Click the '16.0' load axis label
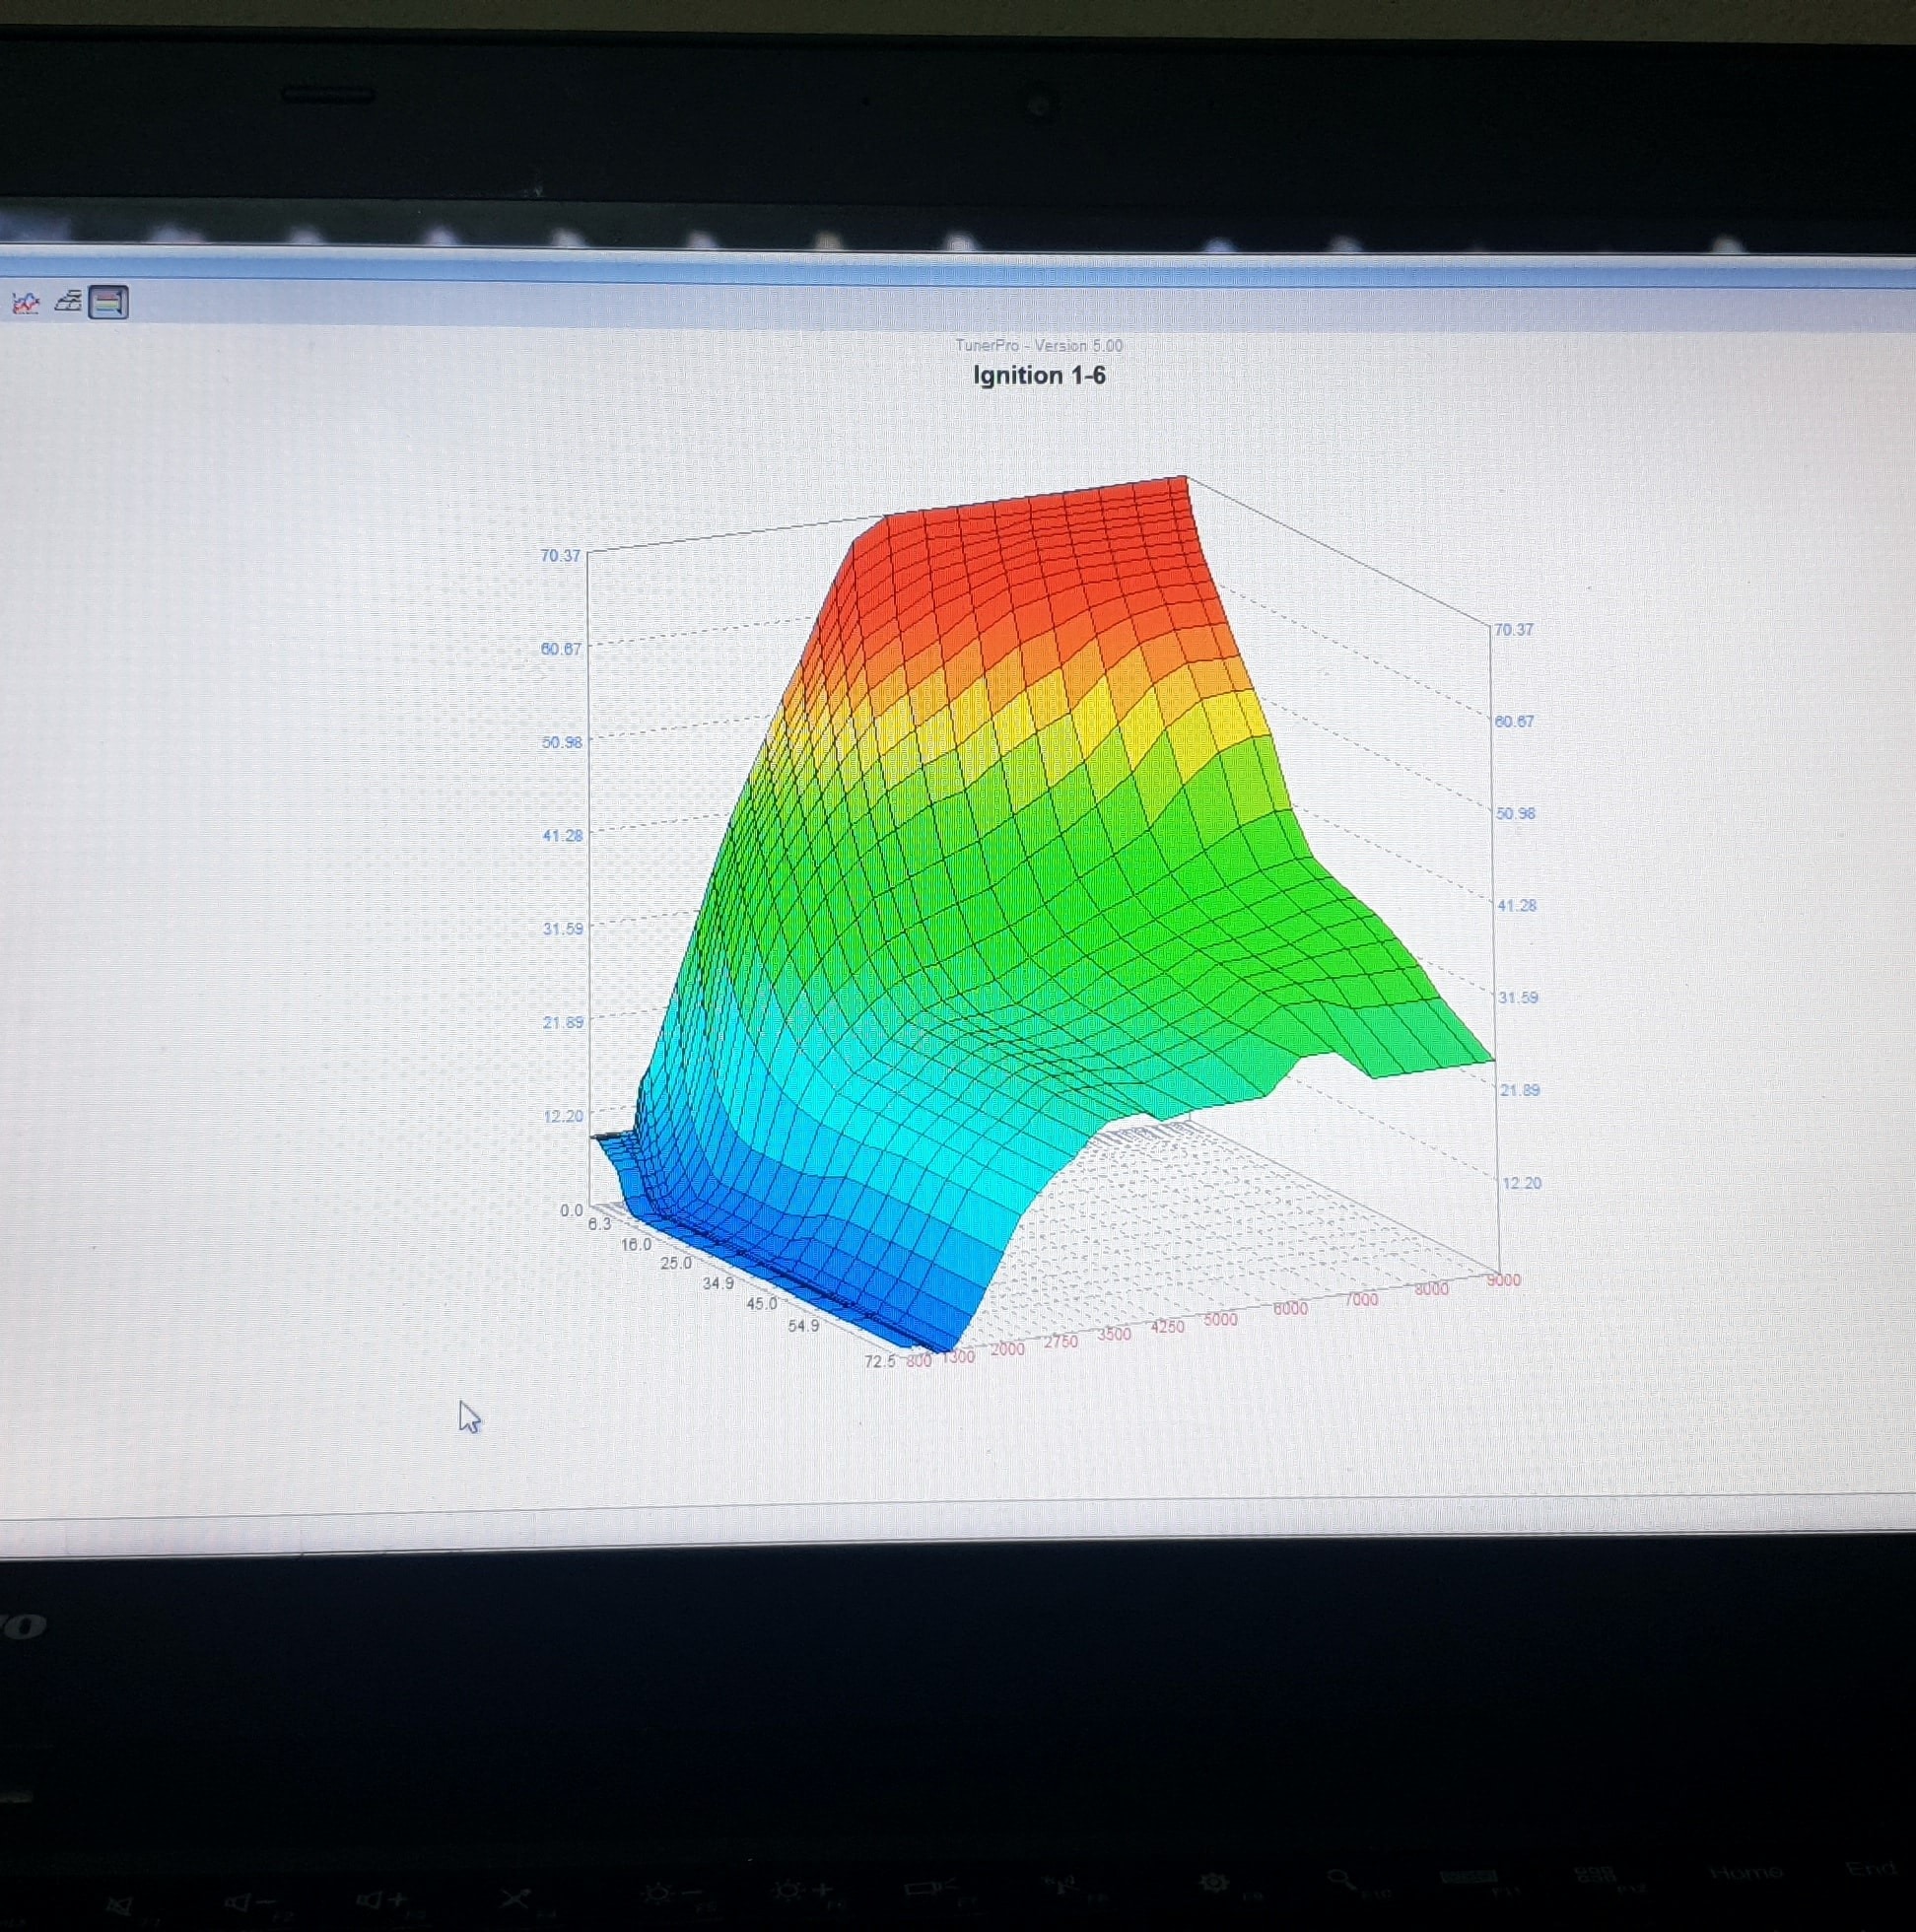 click(636, 1245)
